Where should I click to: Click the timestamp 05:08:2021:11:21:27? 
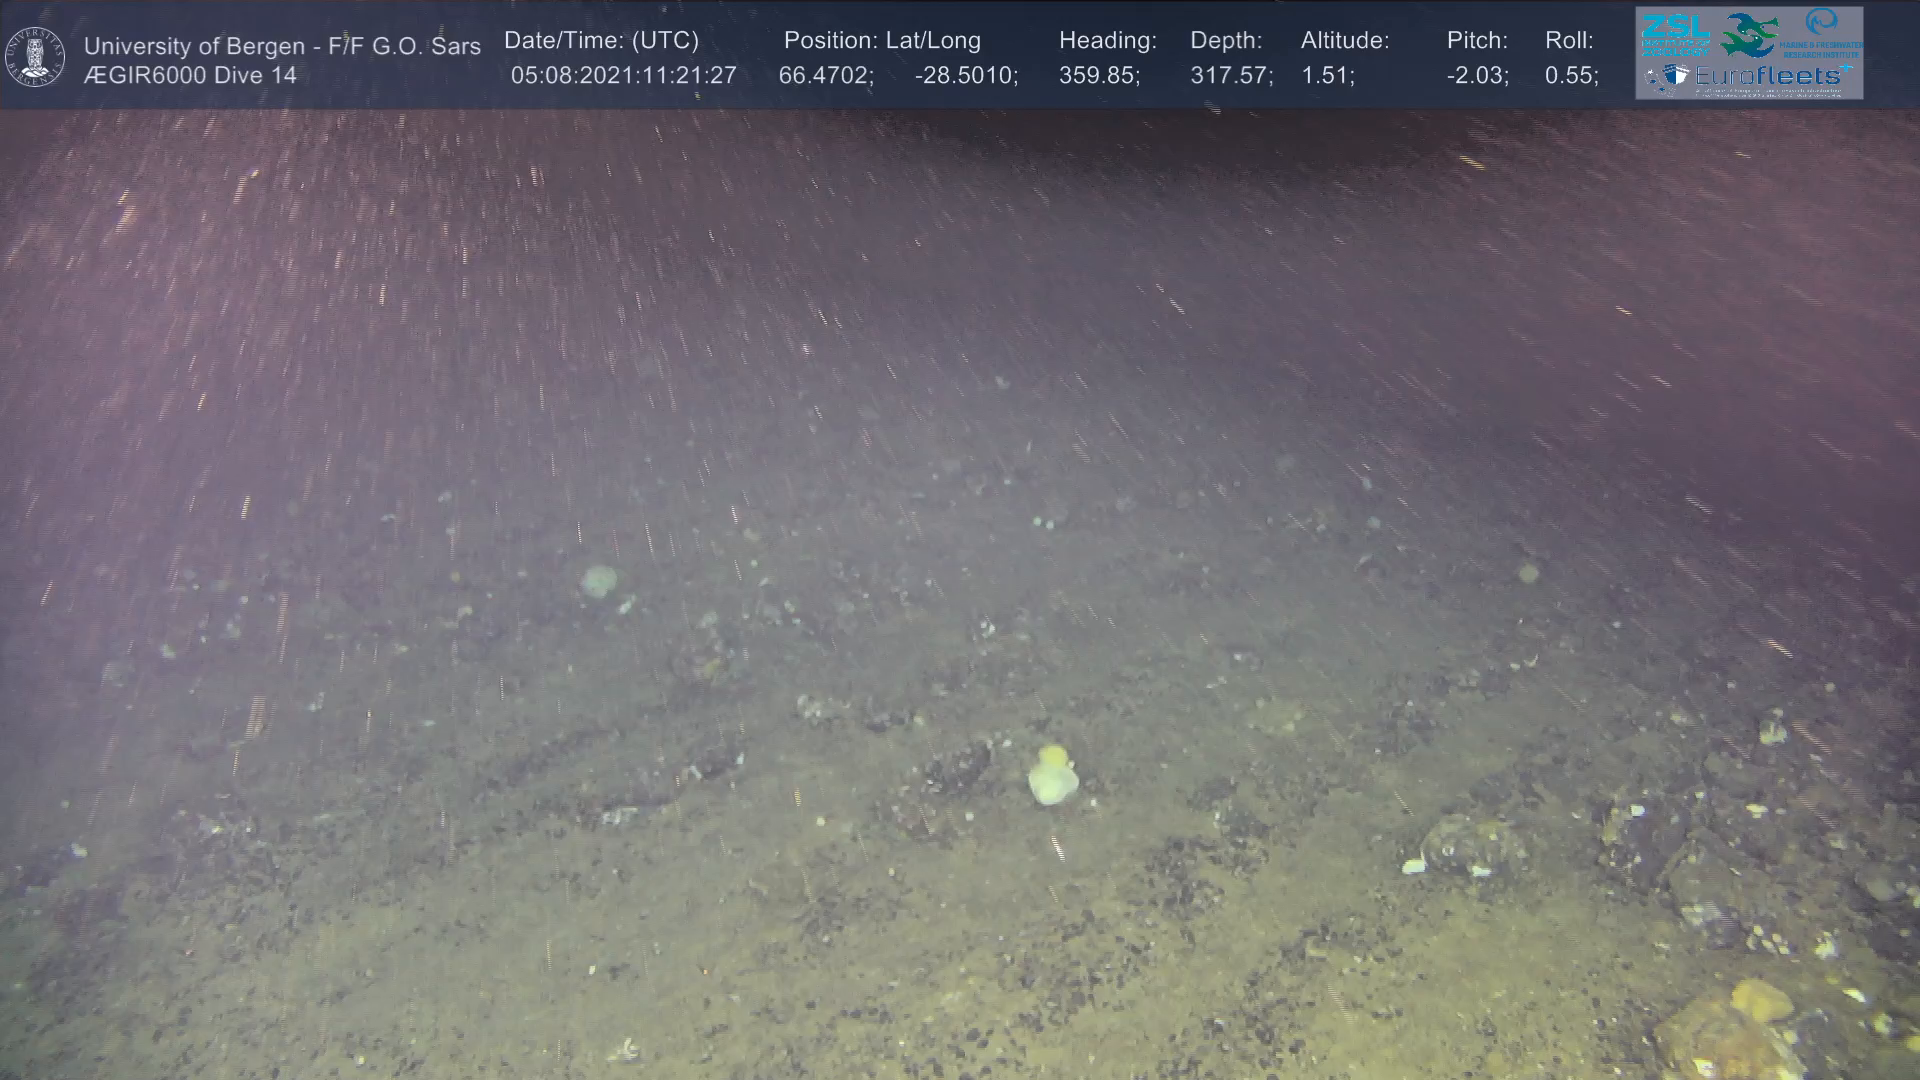(x=623, y=76)
